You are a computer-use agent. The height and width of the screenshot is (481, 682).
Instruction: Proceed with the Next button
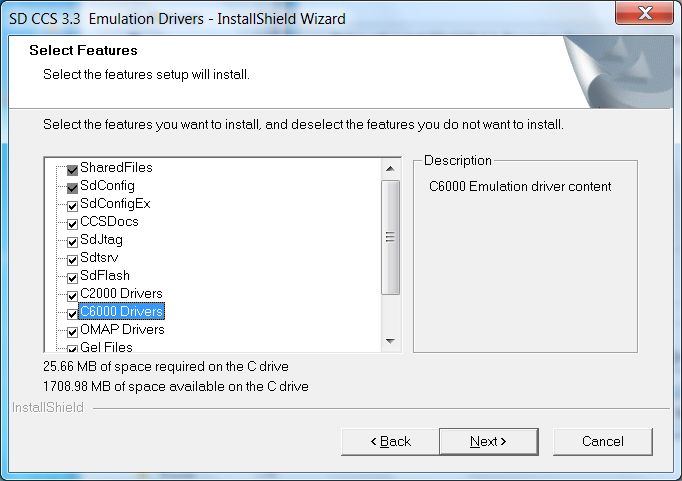point(488,441)
